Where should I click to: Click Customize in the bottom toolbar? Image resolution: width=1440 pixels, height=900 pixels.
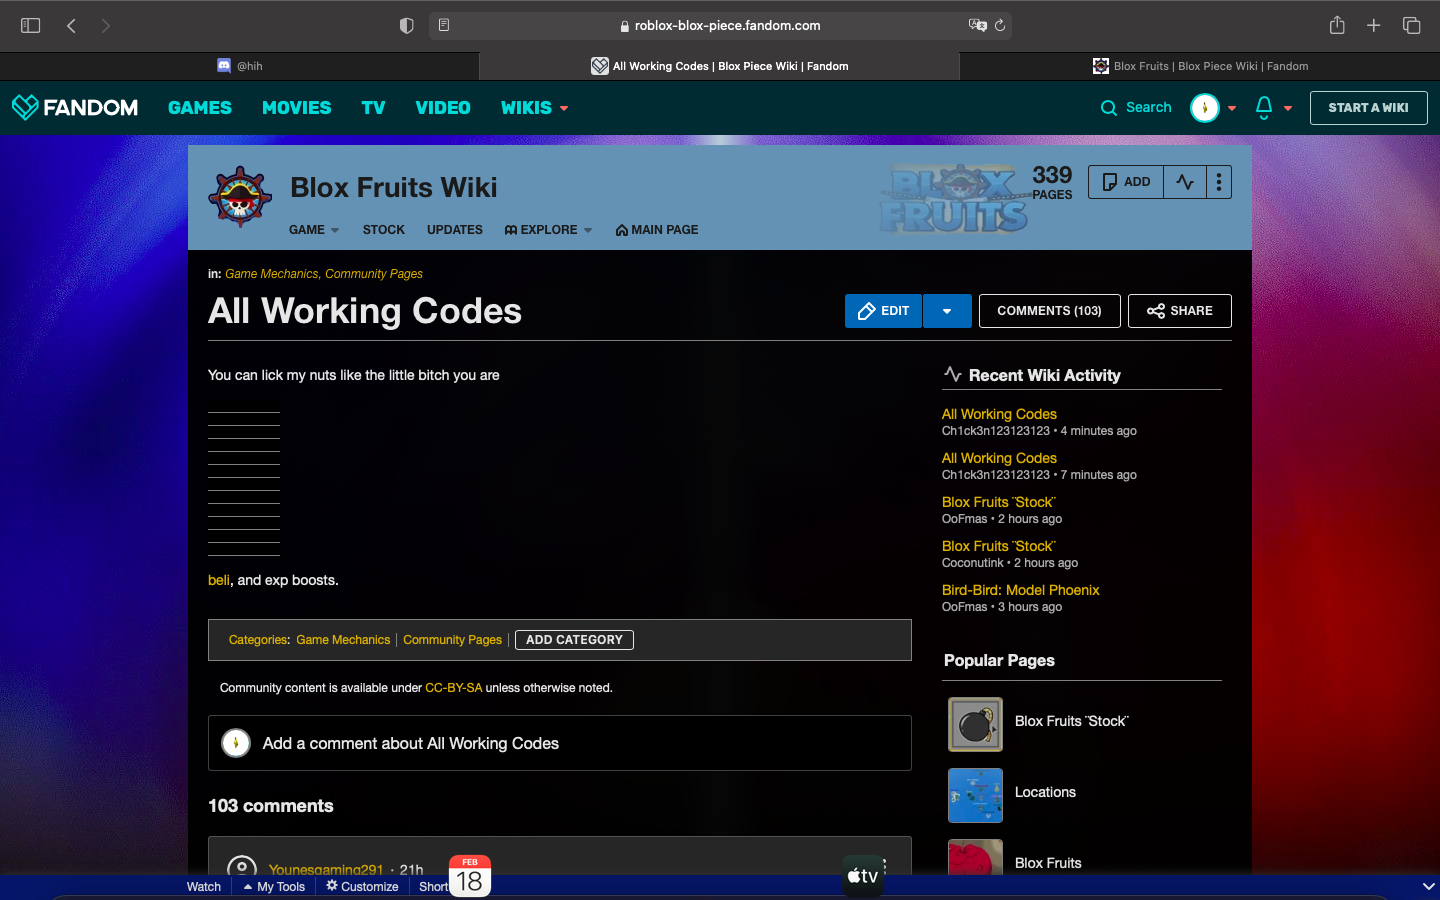362,887
